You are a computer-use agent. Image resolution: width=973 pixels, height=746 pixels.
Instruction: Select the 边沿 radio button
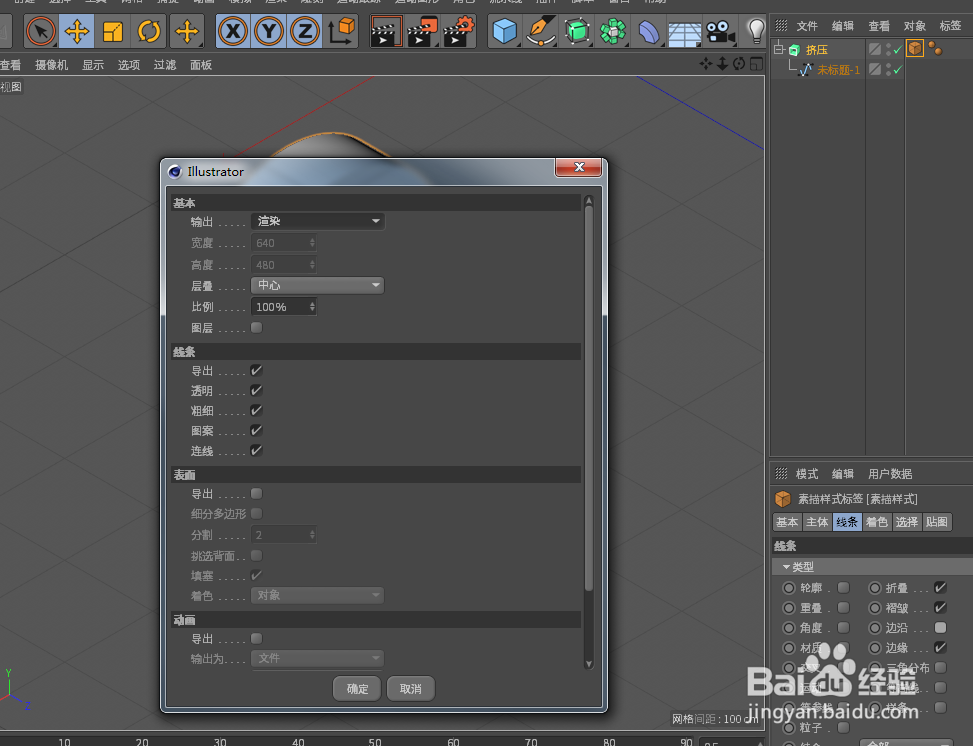pos(875,627)
